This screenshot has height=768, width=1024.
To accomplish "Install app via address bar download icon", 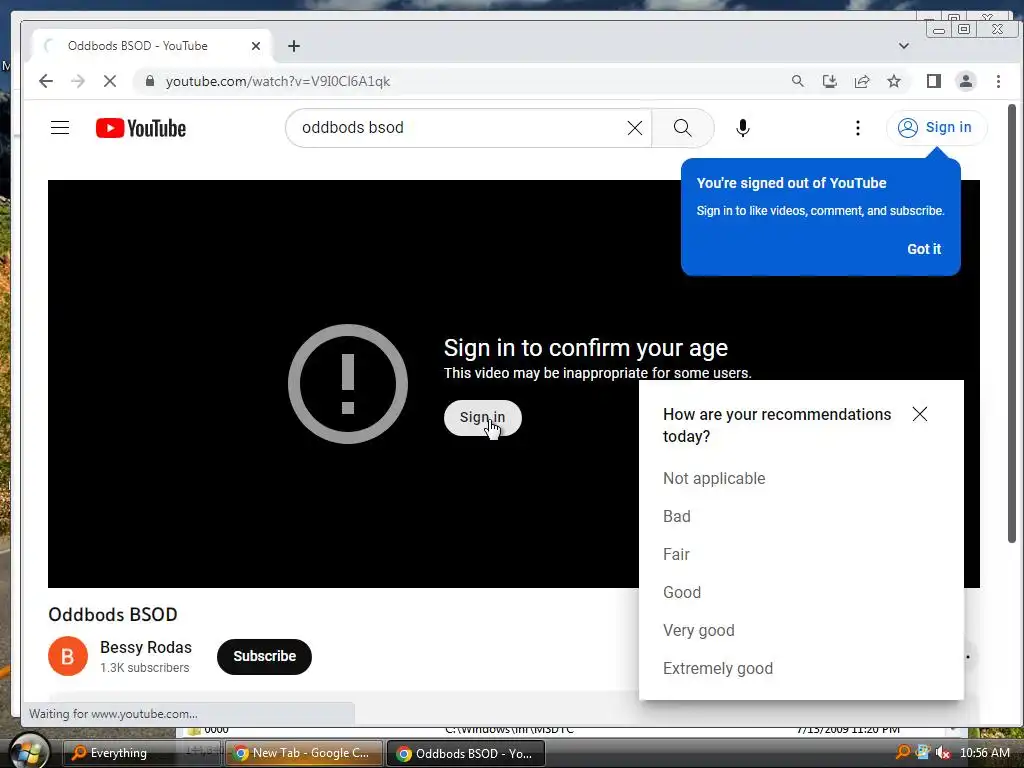I will click(829, 81).
